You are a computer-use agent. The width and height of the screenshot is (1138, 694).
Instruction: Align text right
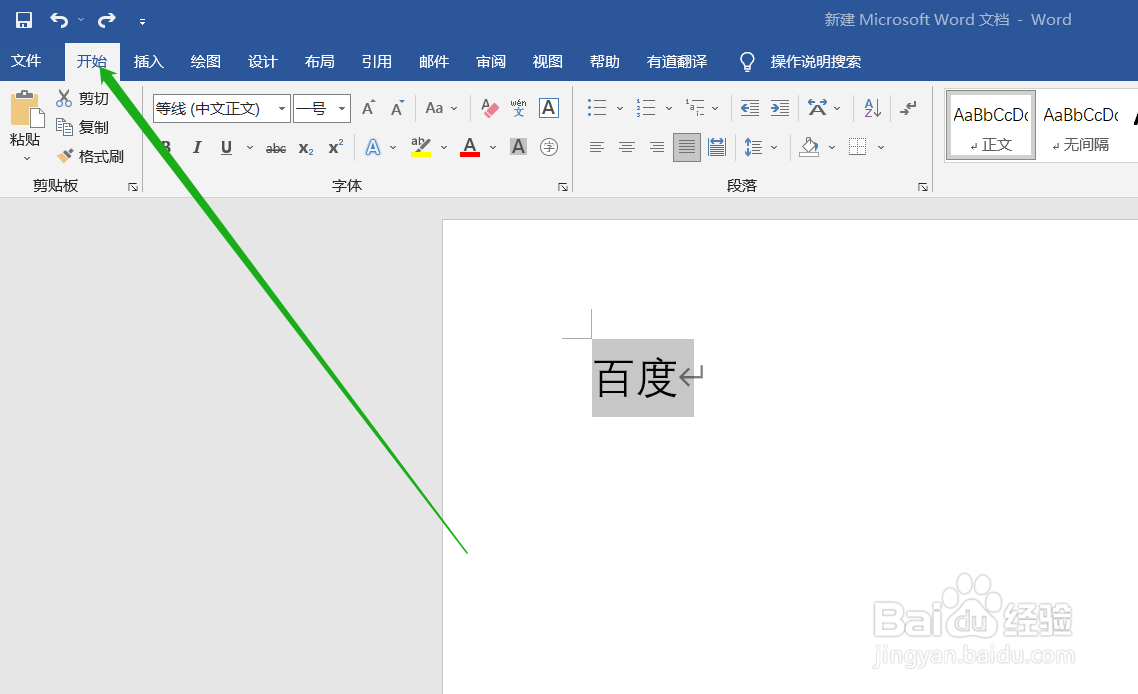click(657, 147)
